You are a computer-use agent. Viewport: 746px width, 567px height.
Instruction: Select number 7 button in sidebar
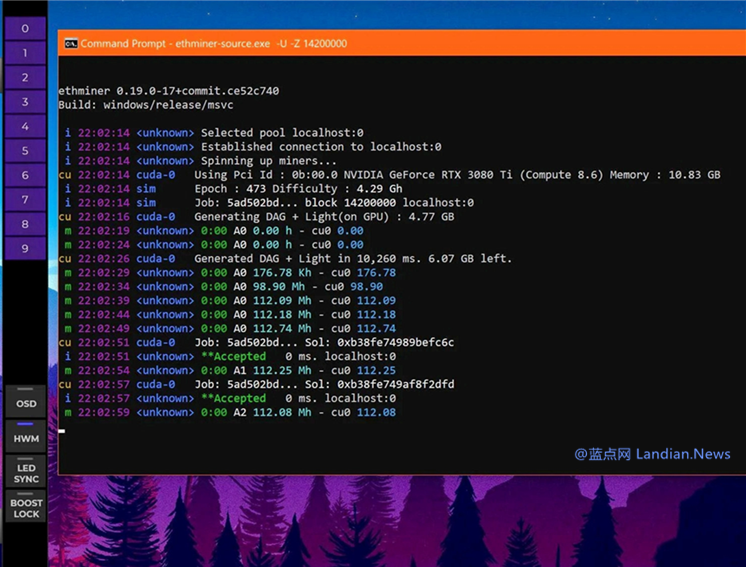25,200
